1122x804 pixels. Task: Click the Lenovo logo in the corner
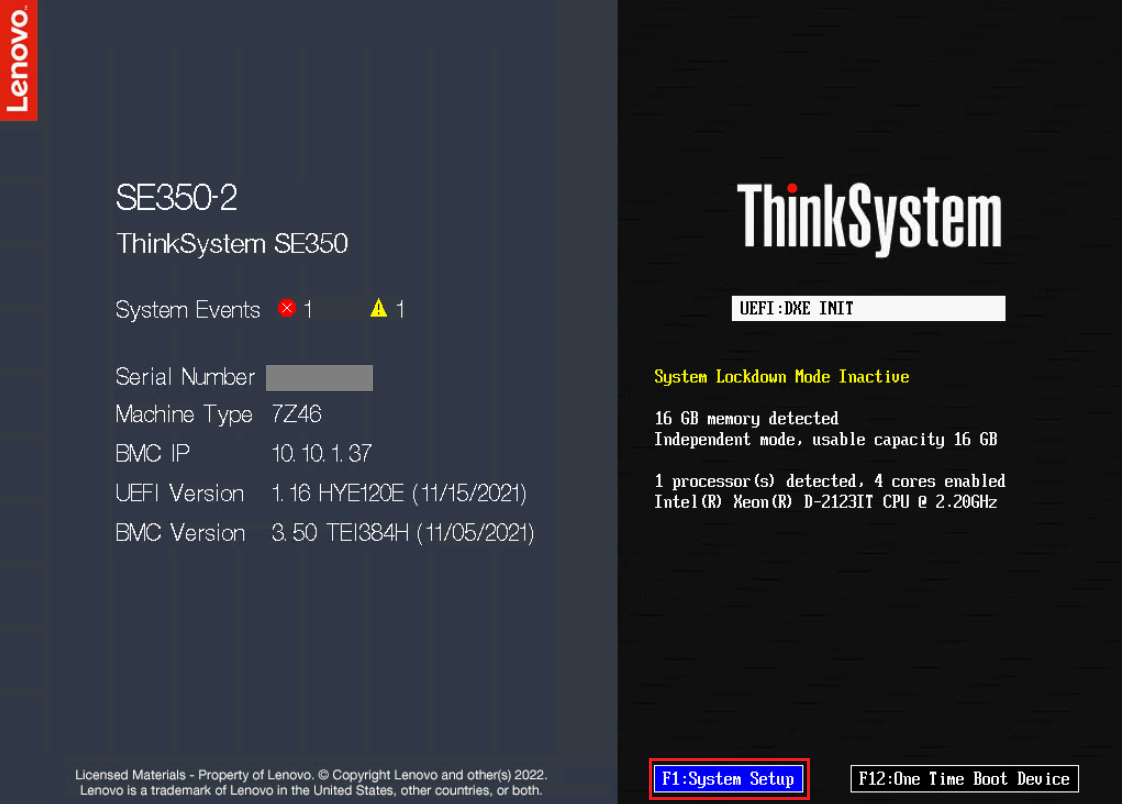click(18, 60)
